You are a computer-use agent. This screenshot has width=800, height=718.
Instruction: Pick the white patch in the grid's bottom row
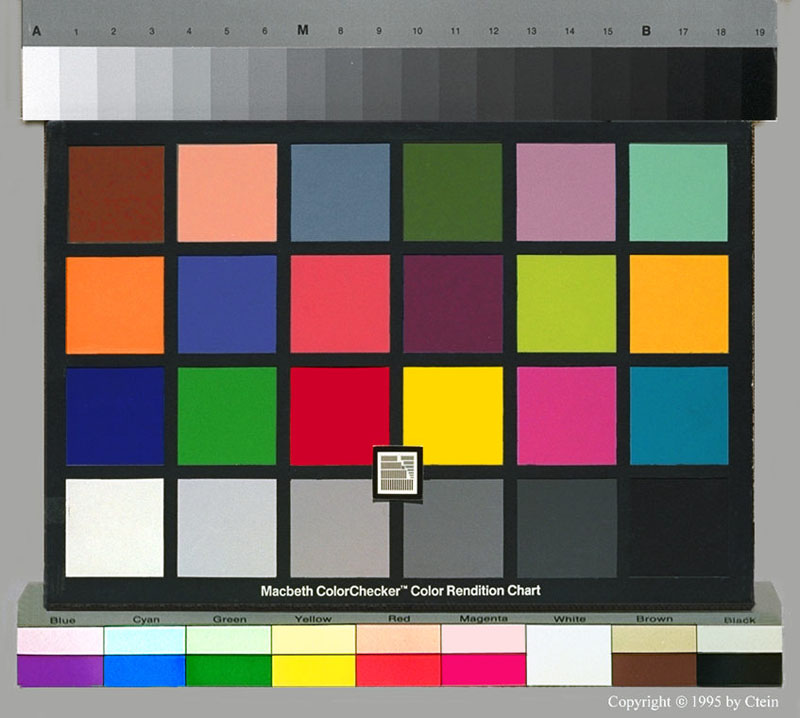point(115,527)
